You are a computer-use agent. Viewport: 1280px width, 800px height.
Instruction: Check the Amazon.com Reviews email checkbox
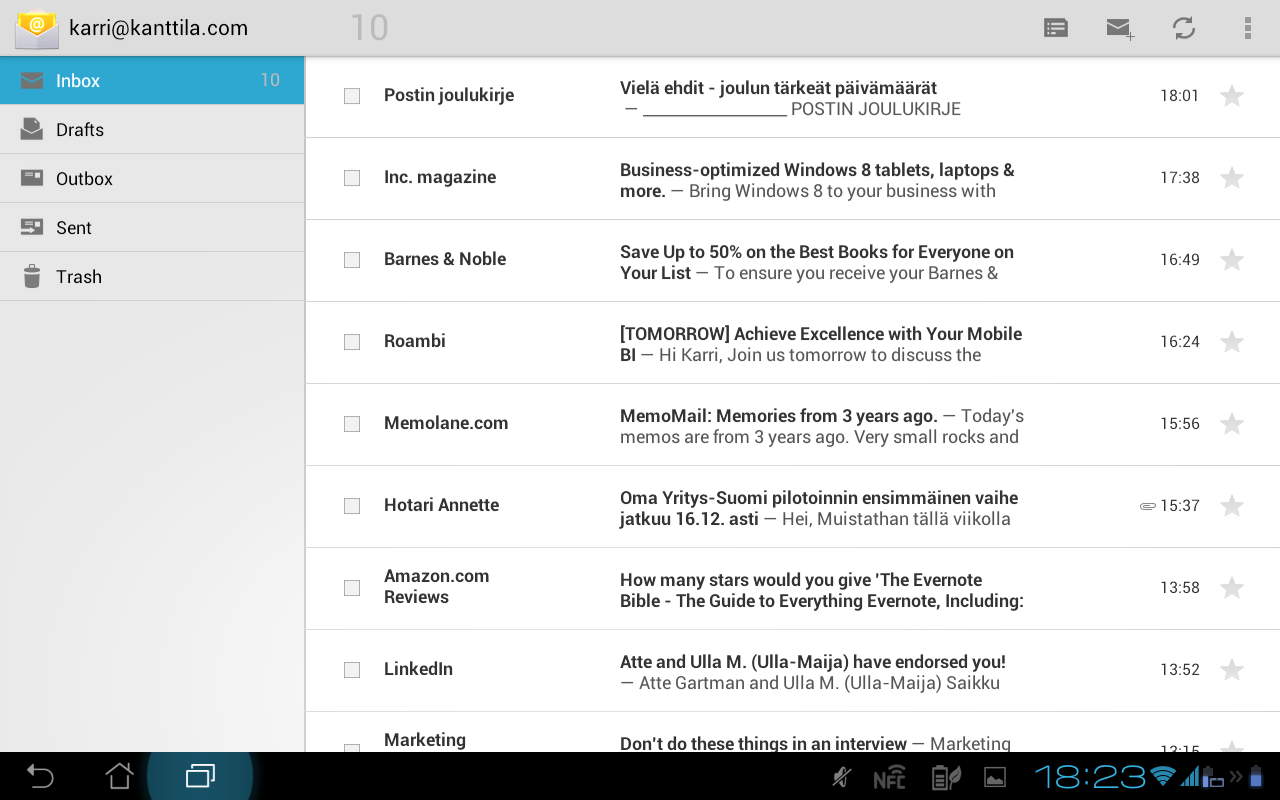[x=352, y=588]
